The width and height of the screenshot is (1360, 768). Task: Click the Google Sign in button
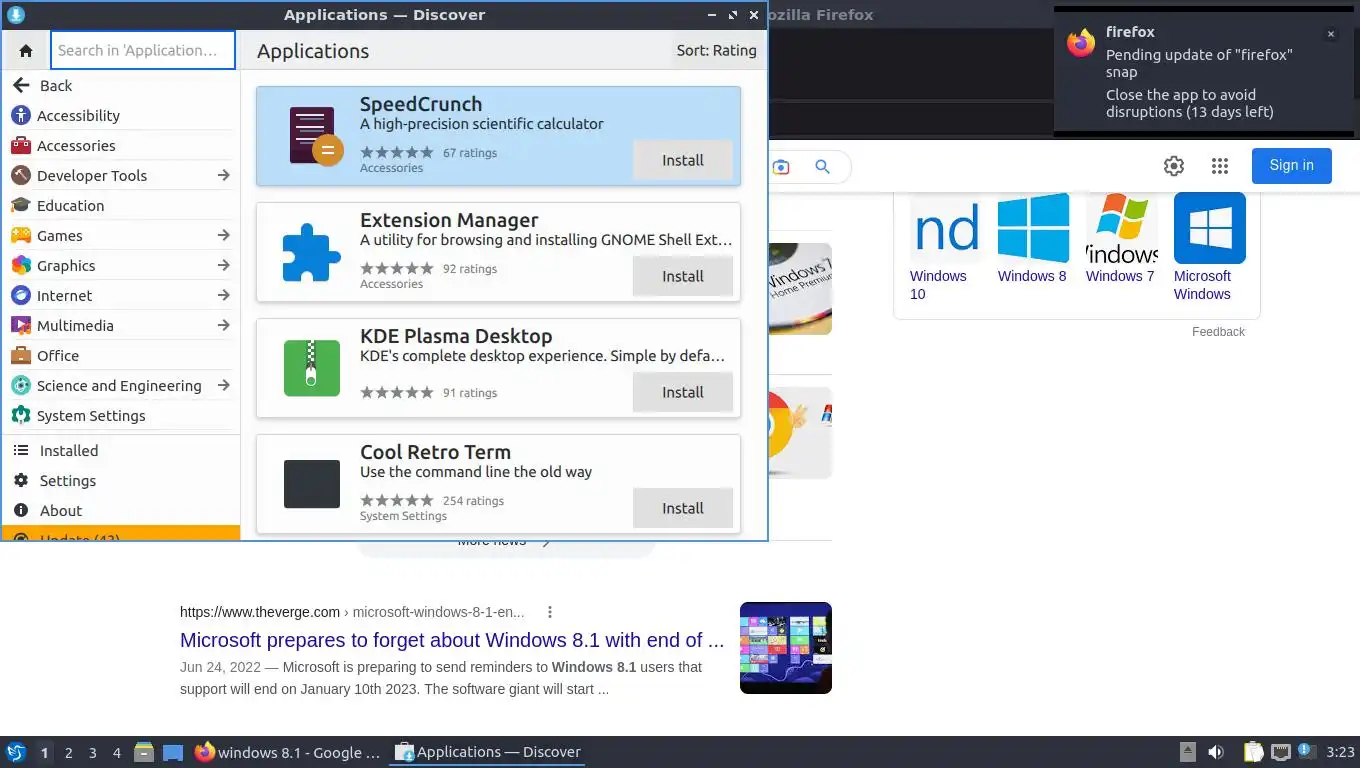pyautogui.click(x=1291, y=166)
